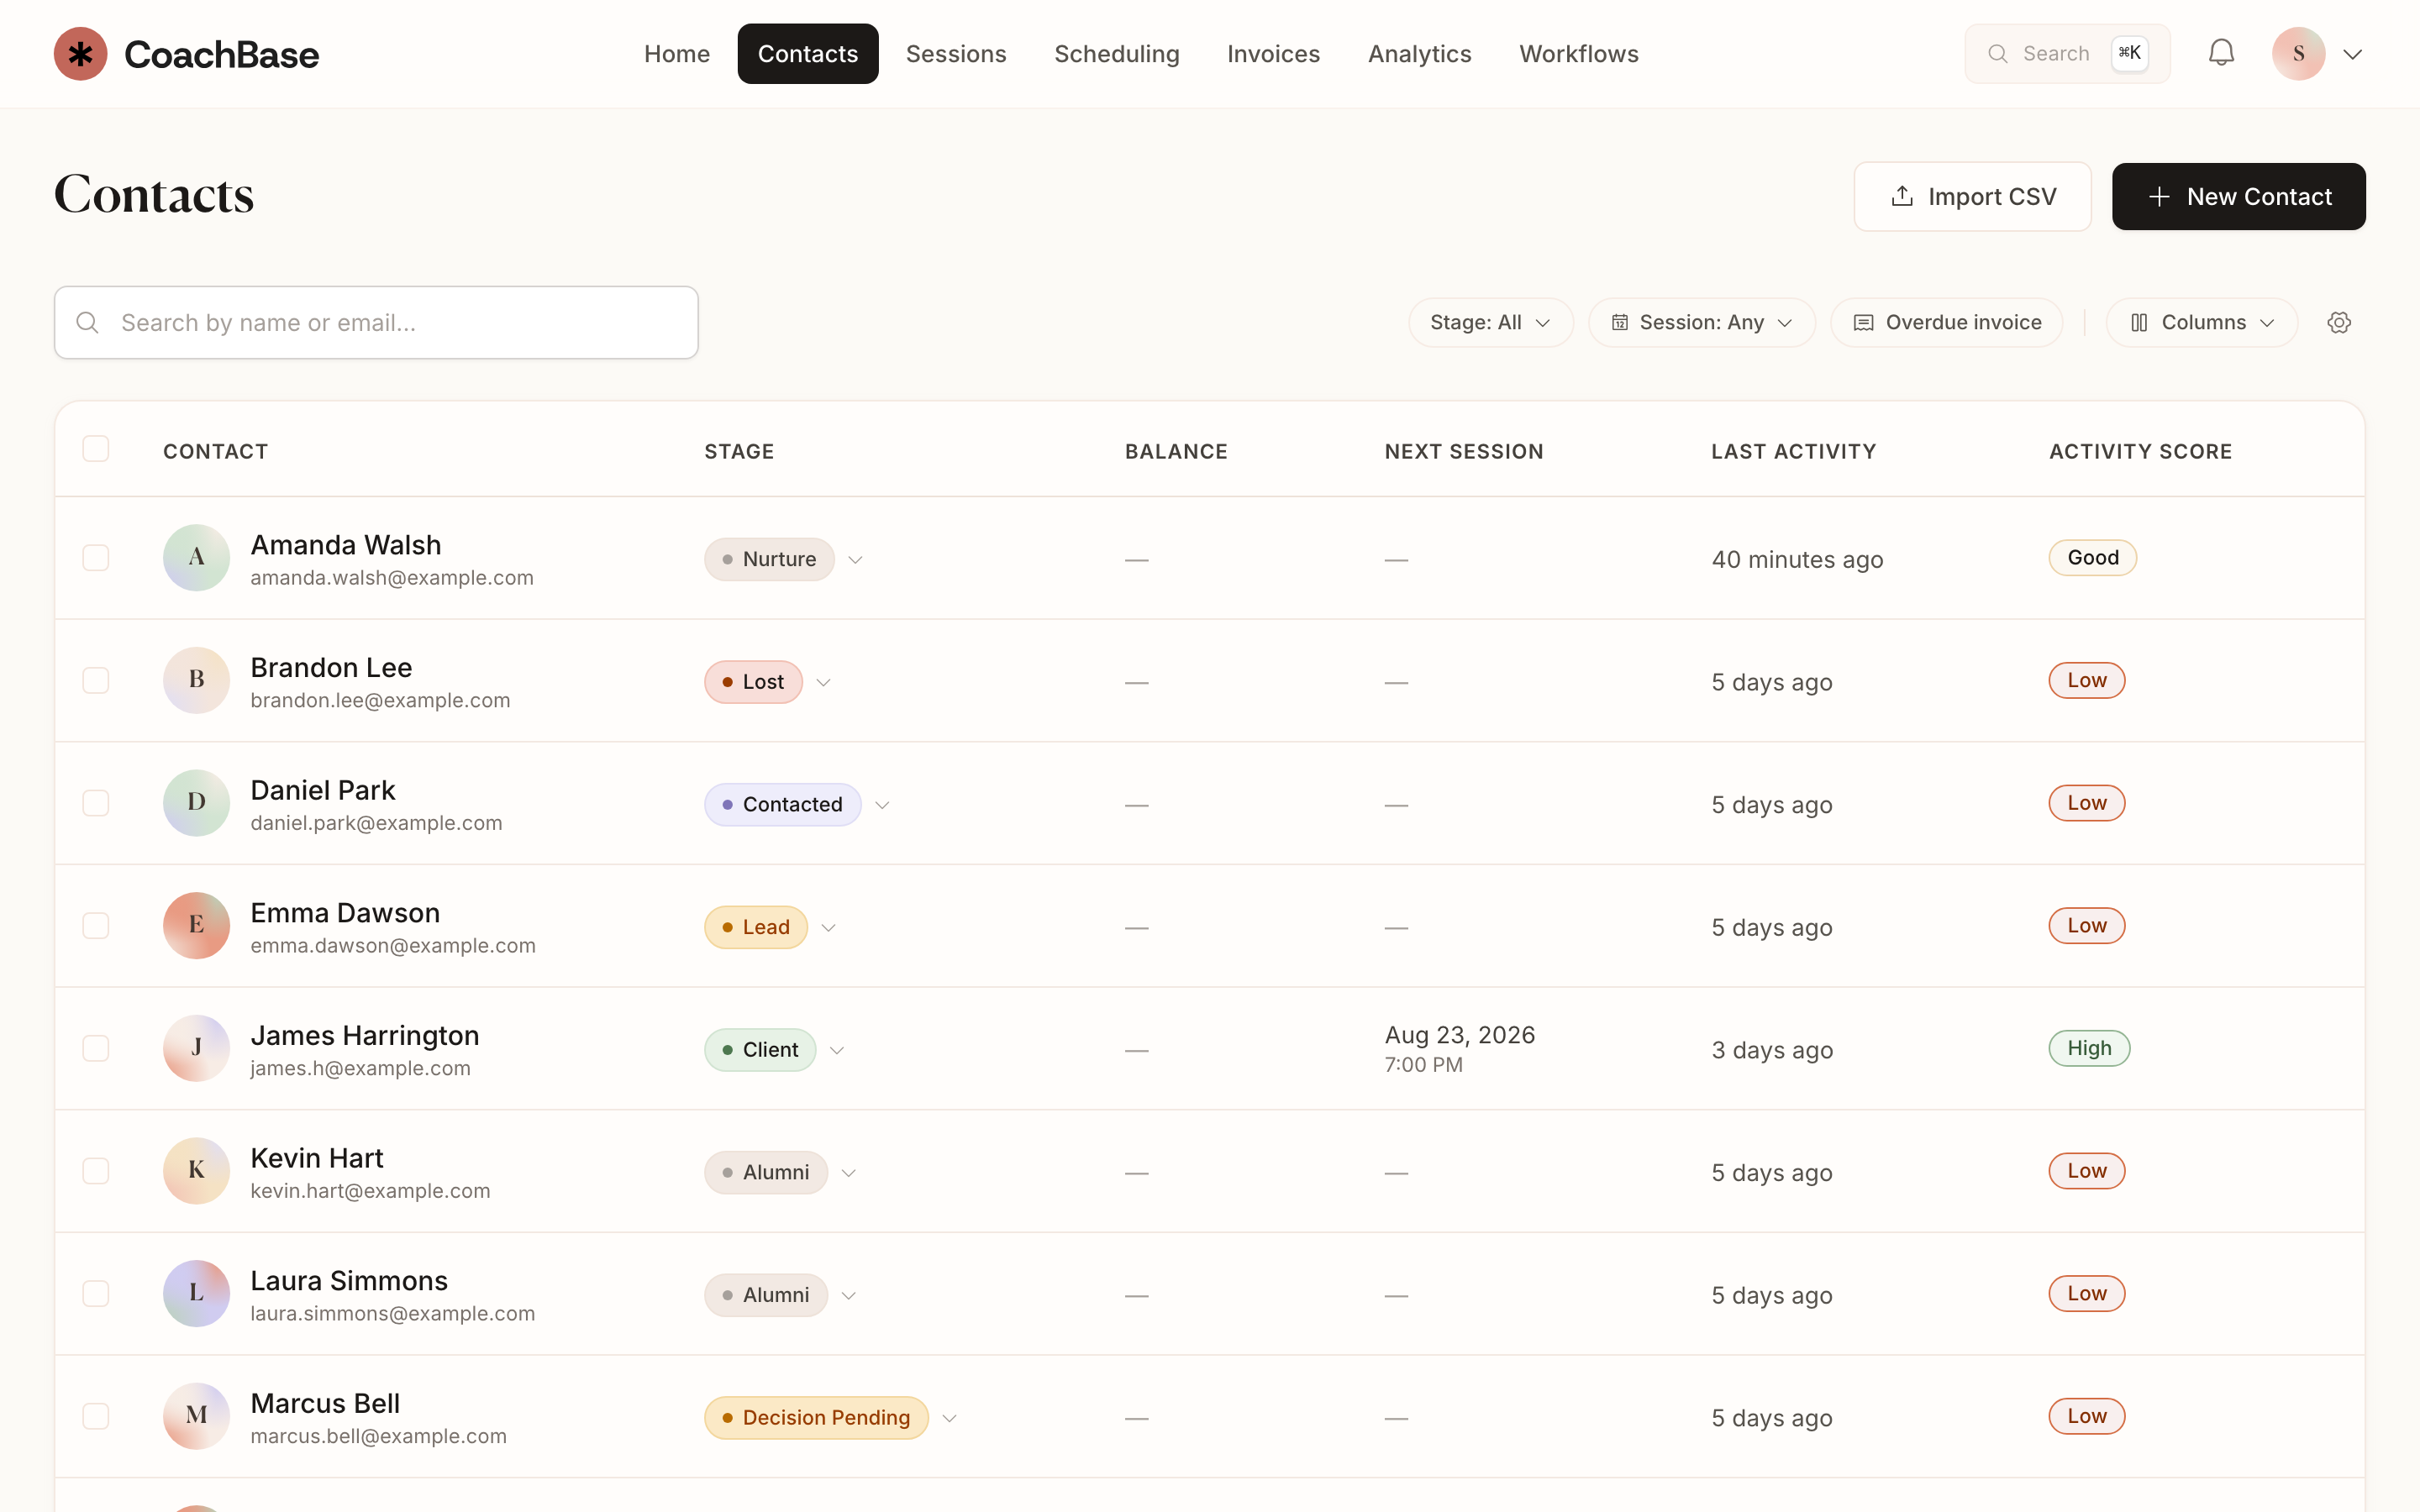
Task: Click Kevin Hart's avatar
Action: [x=197, y=1171]
